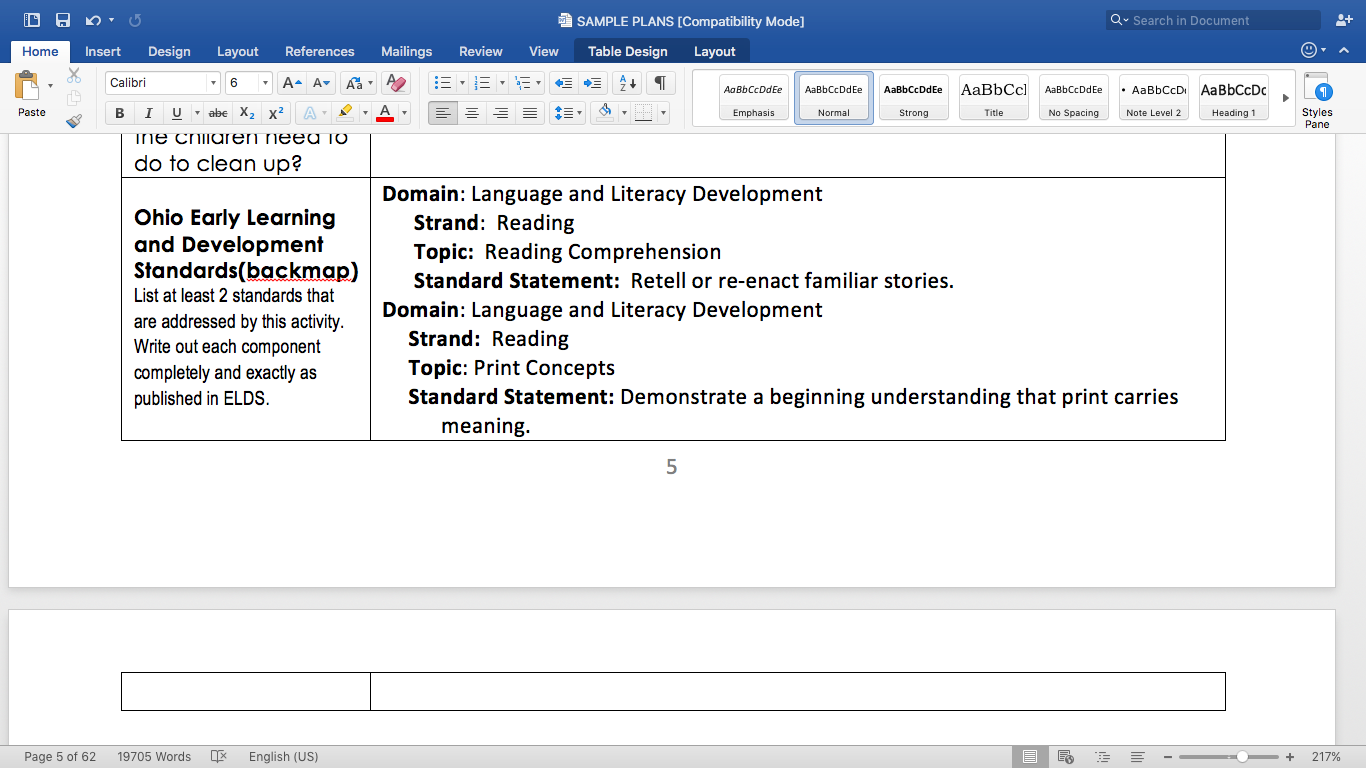
Task: Clear all formatting with eraser icon
Action: pos(396,83)
